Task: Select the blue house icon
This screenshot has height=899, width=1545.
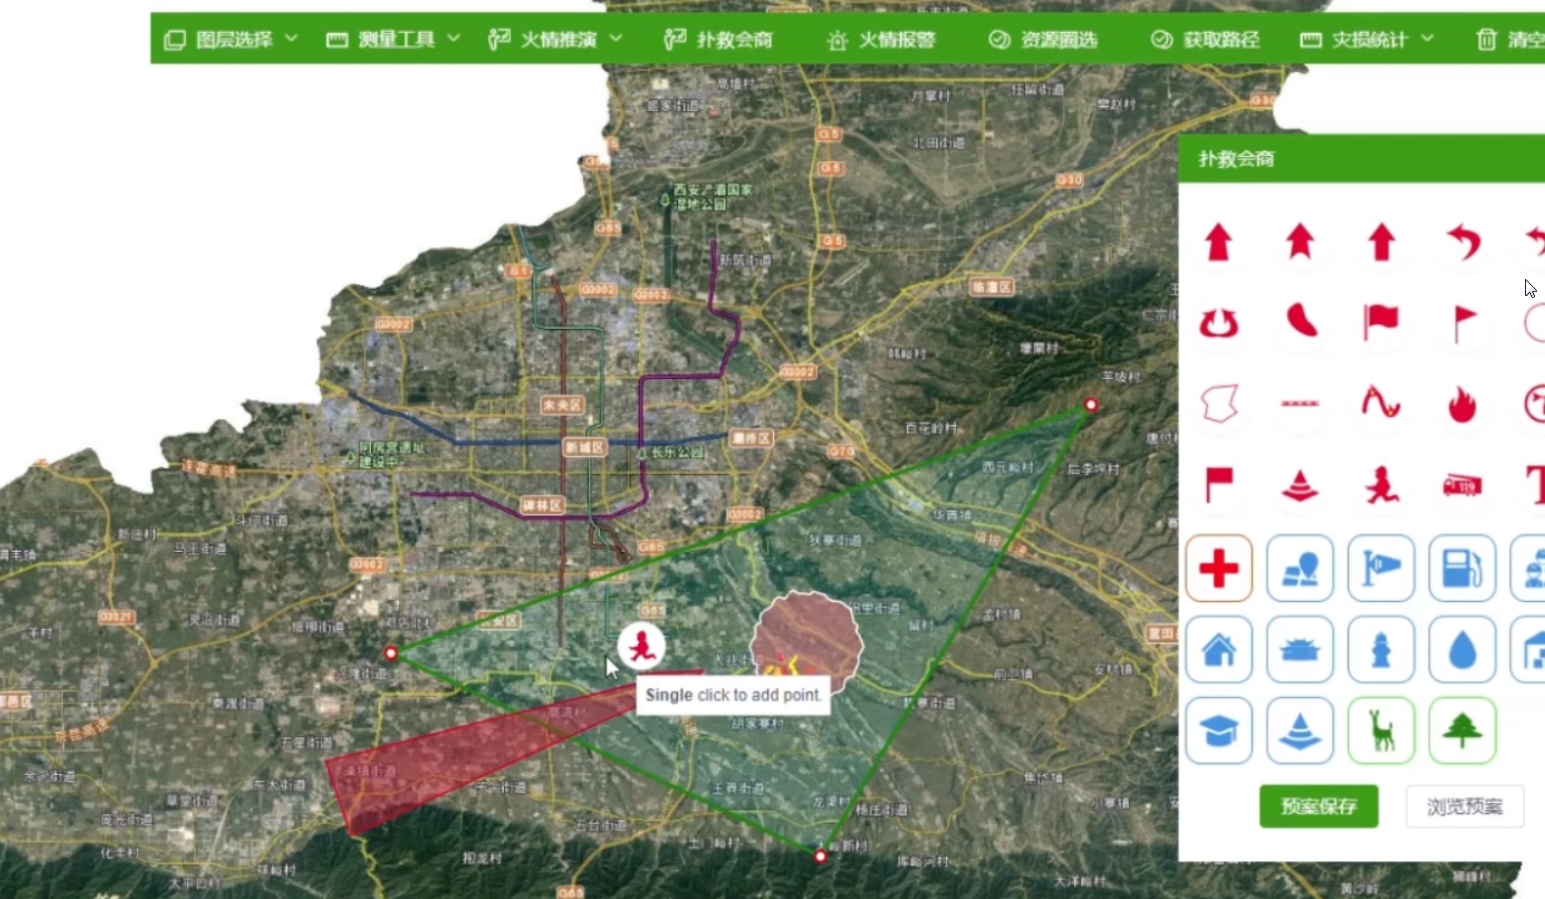Action: click(1219, 650)
